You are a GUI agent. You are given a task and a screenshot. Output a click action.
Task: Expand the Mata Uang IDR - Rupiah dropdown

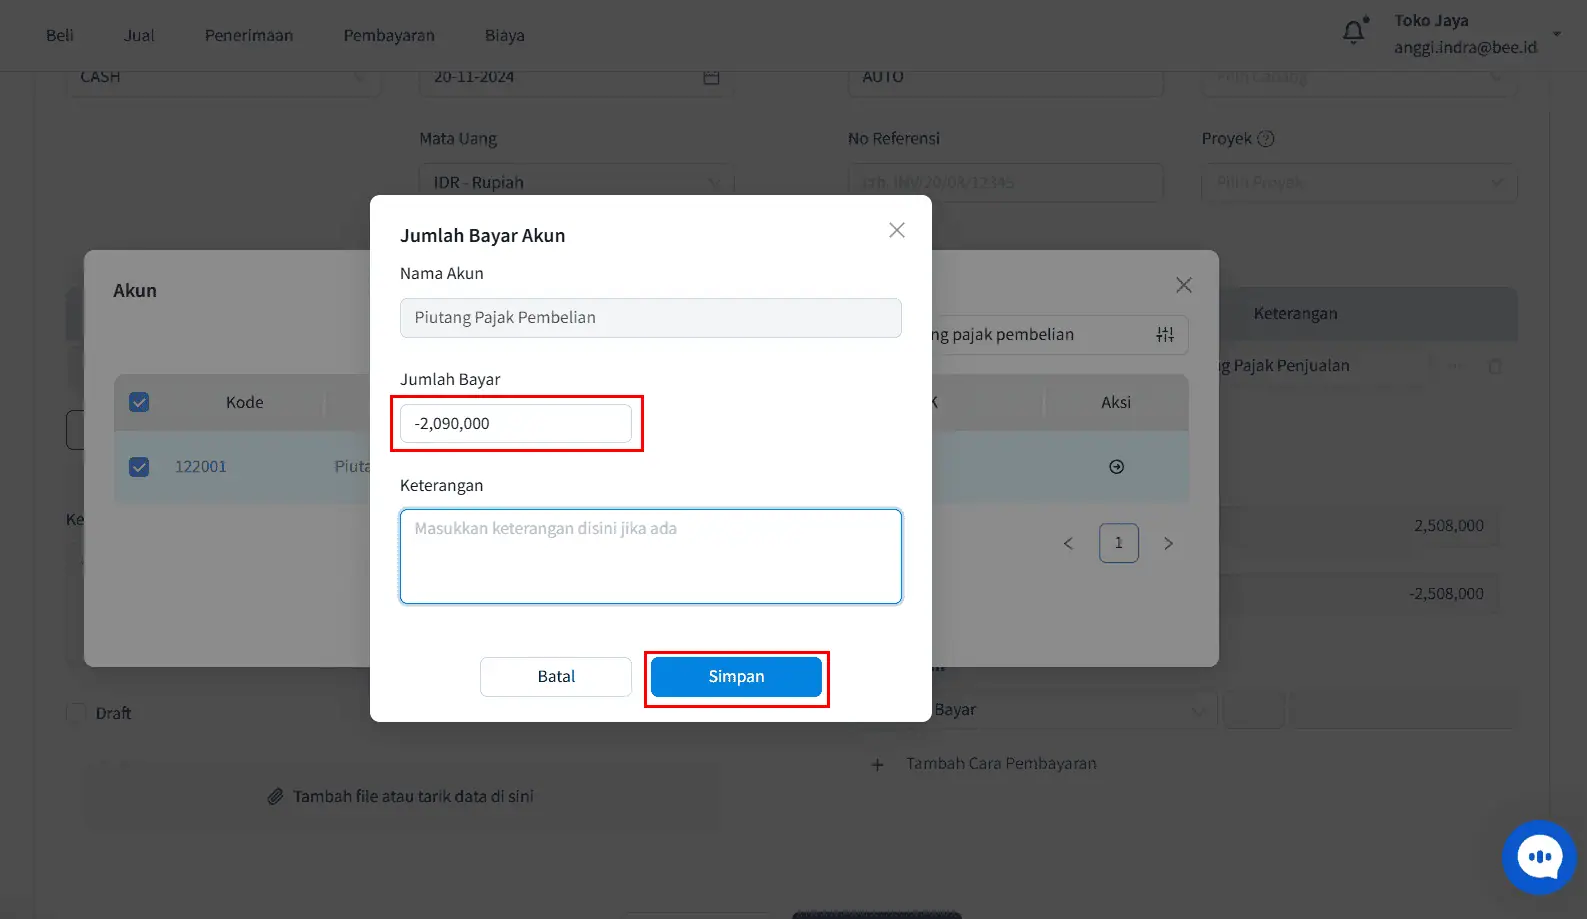pos(713,183)
